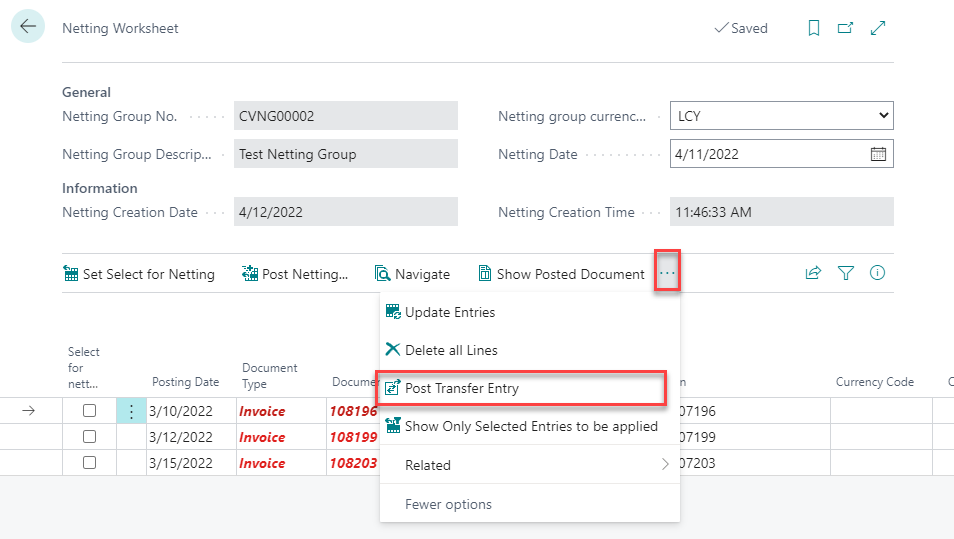Open the calendar picker for Netting Date
Image resolution: width=954 pixels, height=539 pixels.
(x=878, y=154)
